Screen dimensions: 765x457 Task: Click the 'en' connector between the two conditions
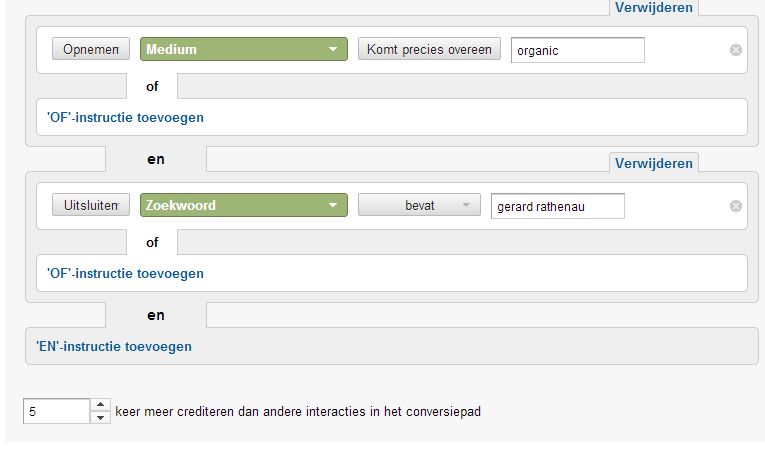[156, 159]
